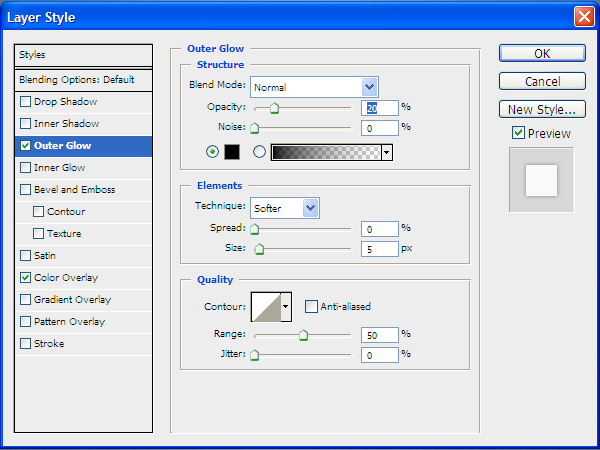Click the New Style... button
The width and height of the screenshot is (600, 450).
(x=542, y=109)
